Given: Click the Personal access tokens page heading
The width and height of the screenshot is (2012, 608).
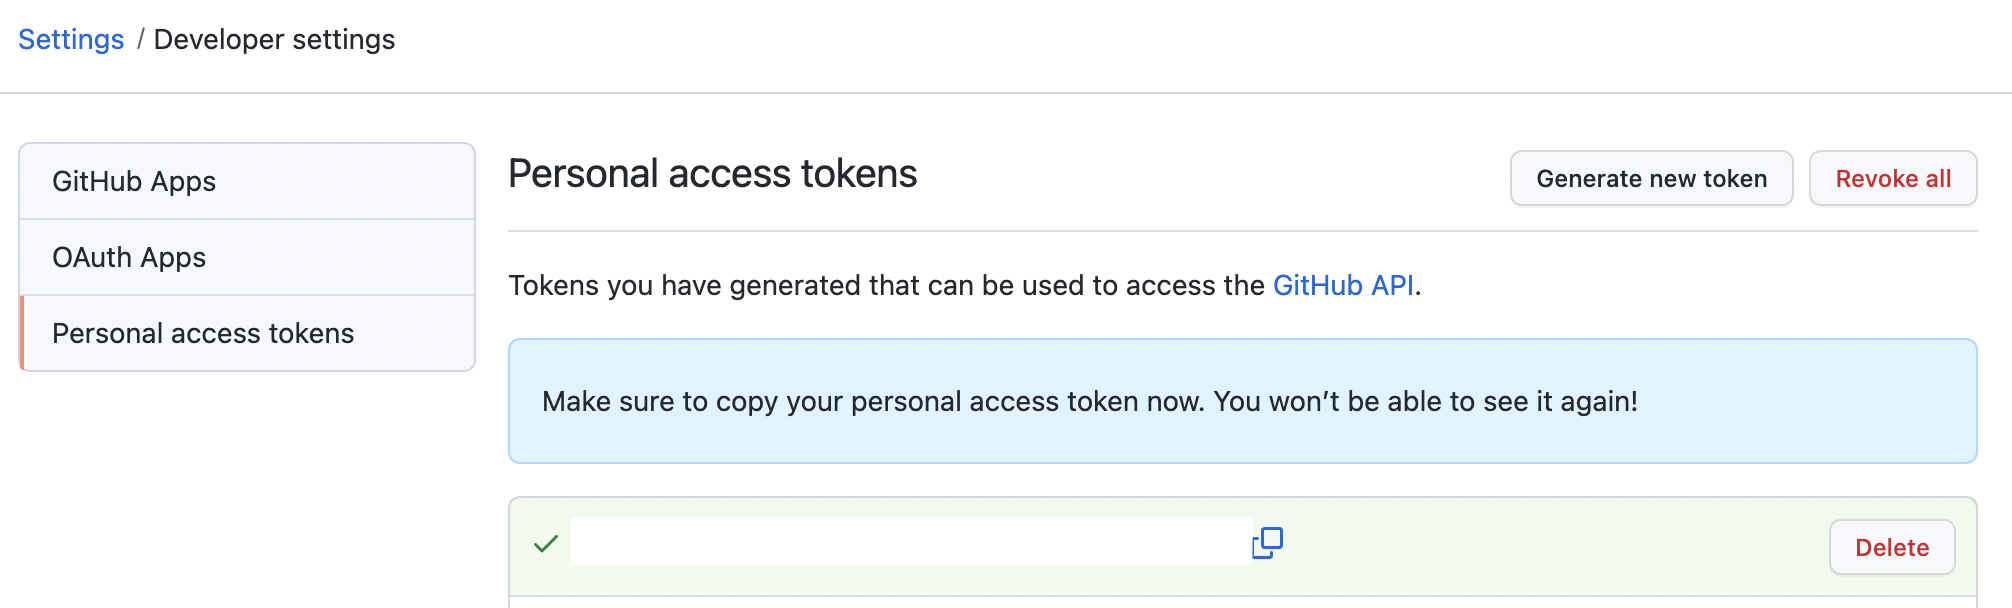Looking at the screenshot, I should tap(712, 174).
